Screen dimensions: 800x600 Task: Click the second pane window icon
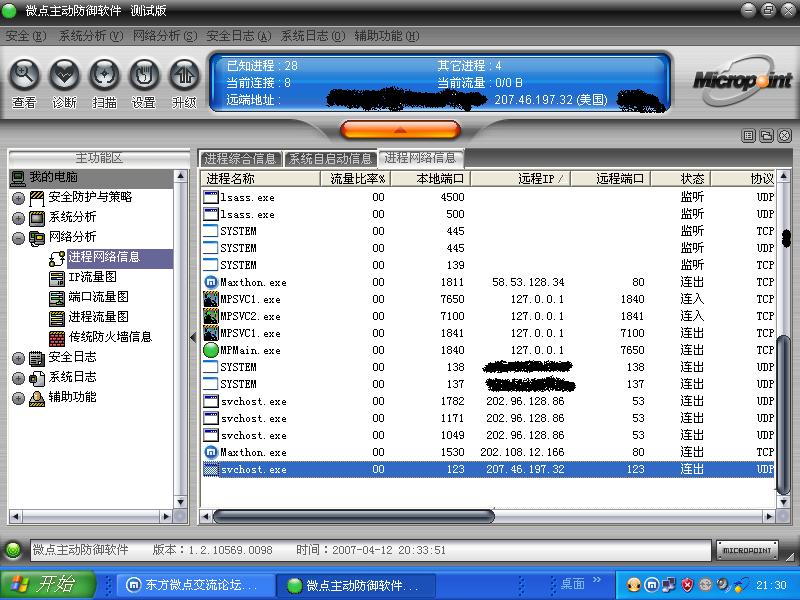(766, 135)
